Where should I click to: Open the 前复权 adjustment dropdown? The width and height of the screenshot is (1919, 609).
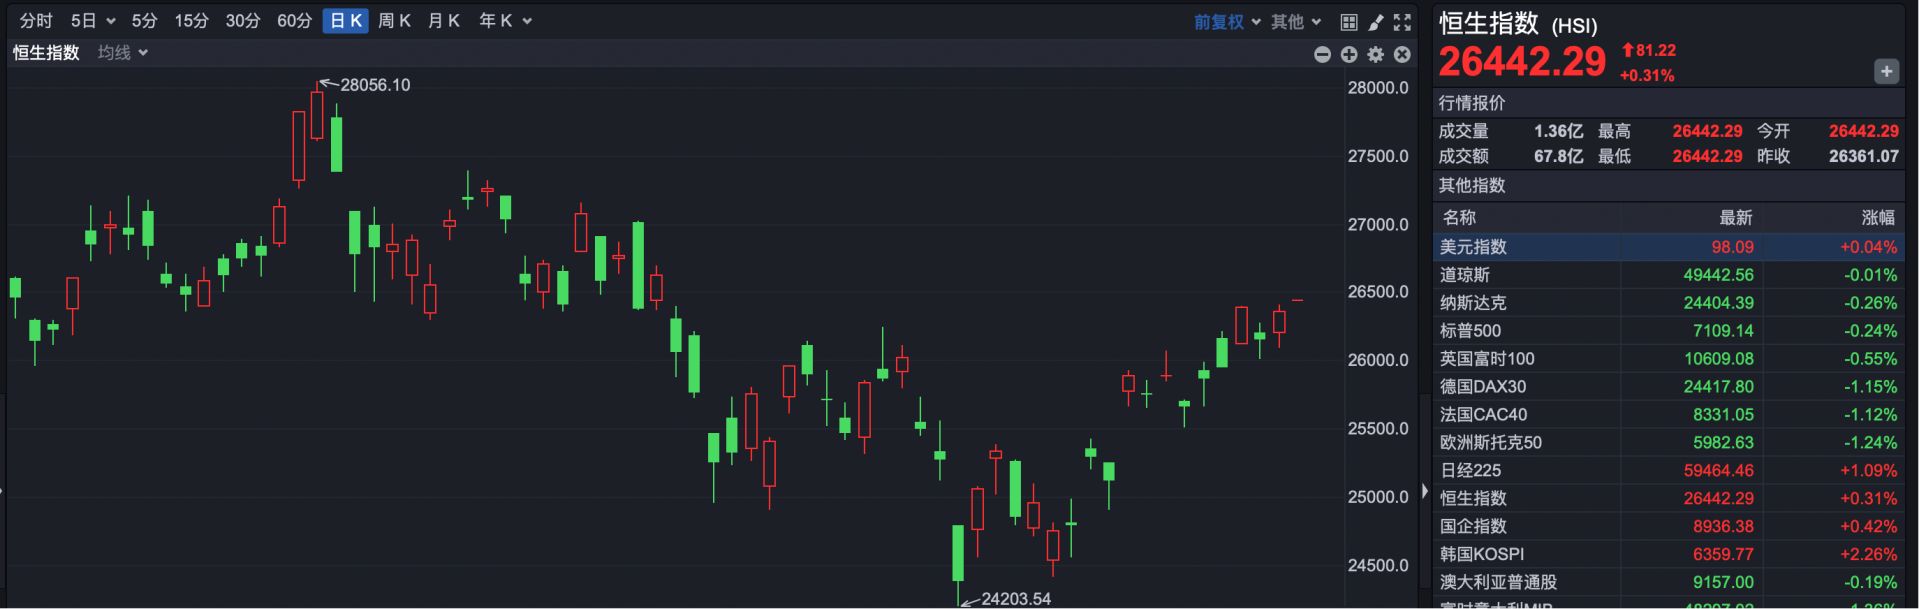point(1227,22)
